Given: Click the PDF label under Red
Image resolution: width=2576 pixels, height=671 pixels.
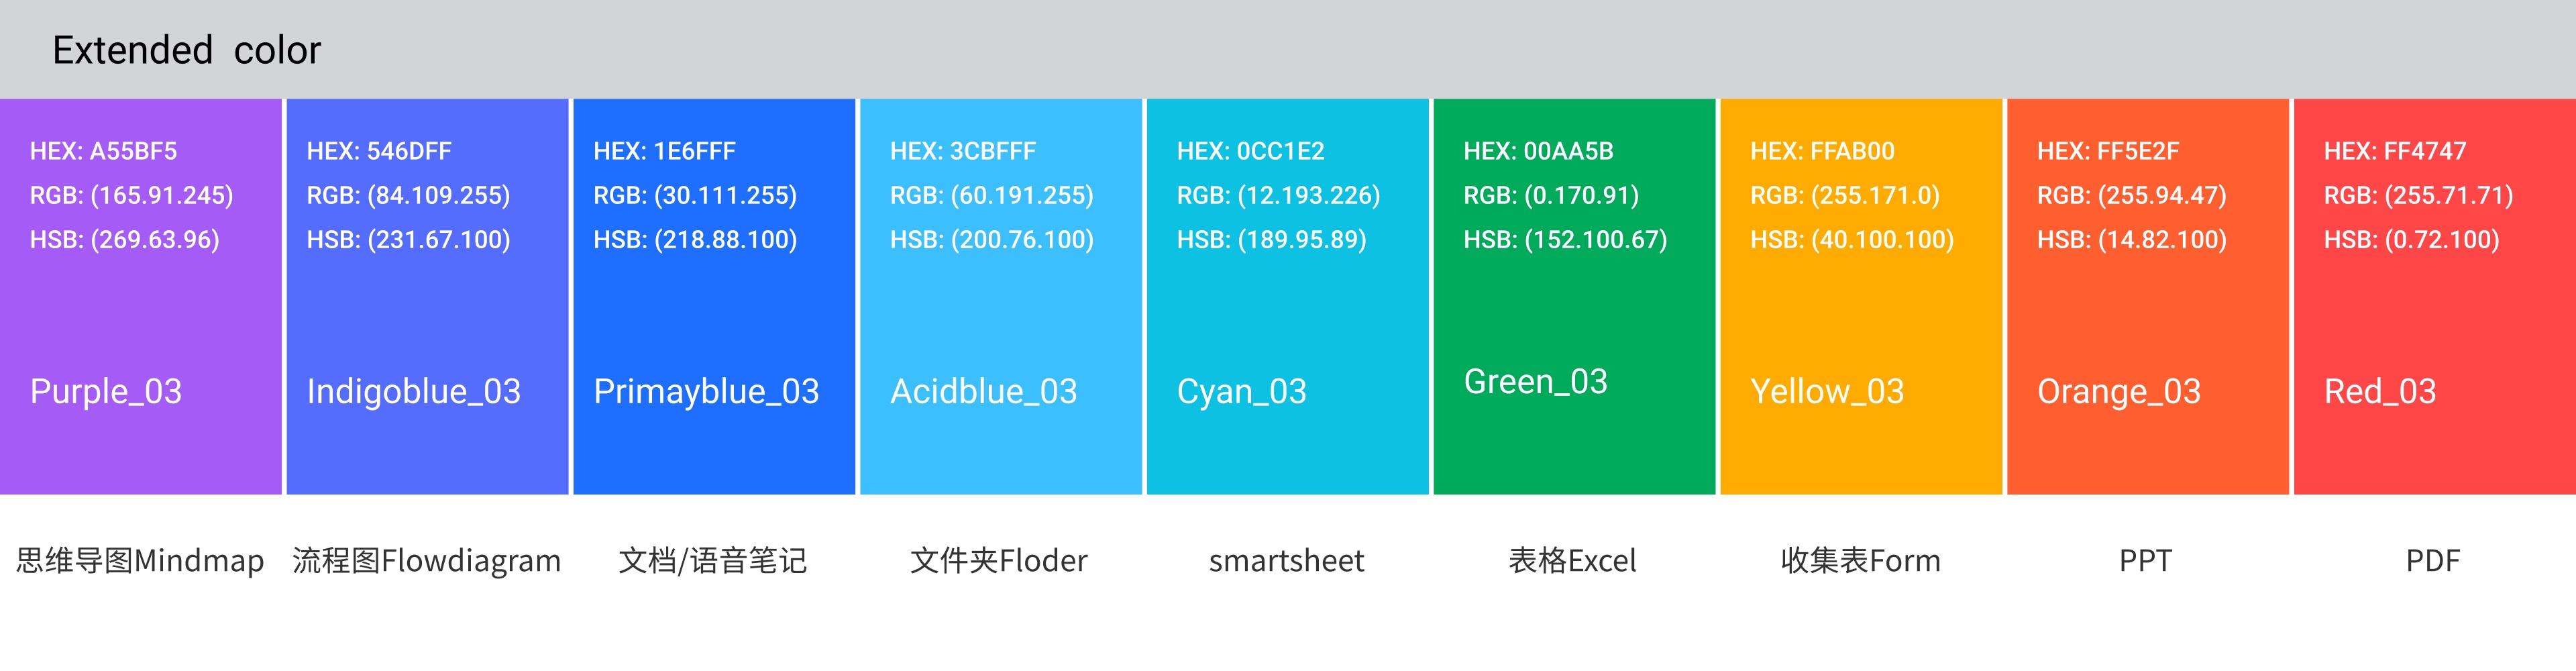Looking at the screenshot, I should click(x=2433, y=561).
